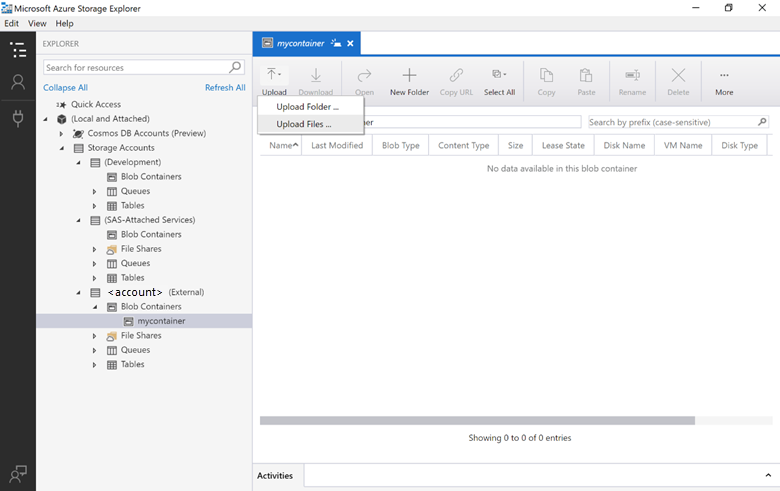This screenshot has width=780, height=491.
Task: Expand the Cosmos DB Accounts node
Action: point(61,133)
